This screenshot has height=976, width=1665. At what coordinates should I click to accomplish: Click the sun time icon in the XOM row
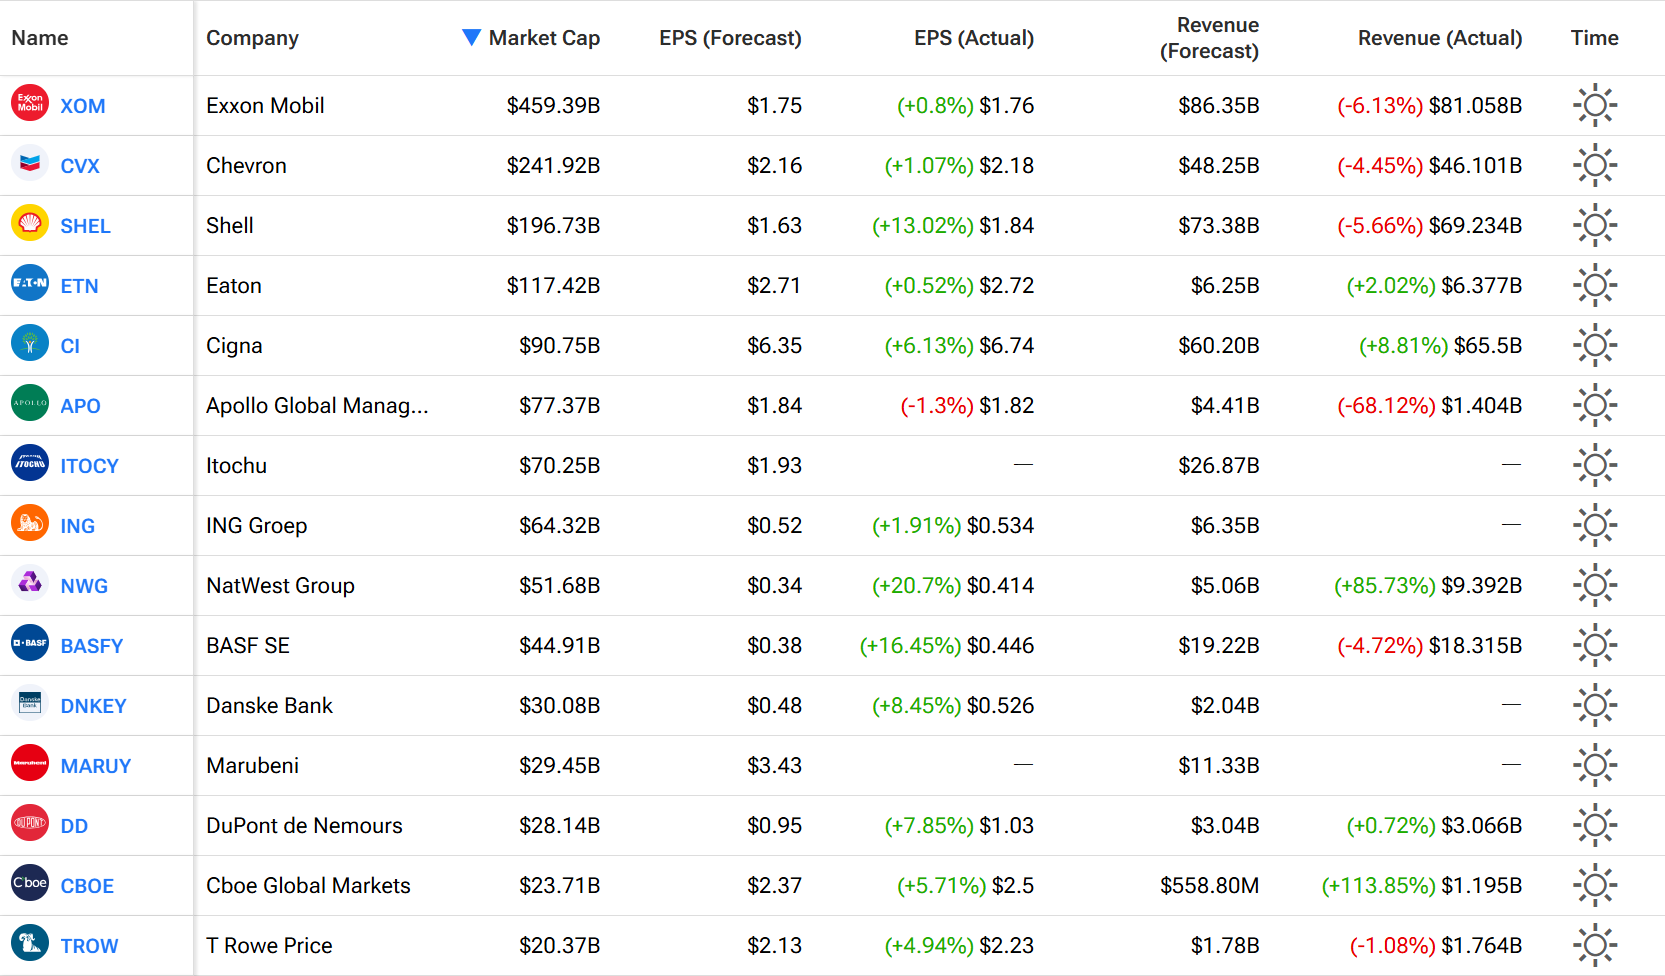point(1595,105)
